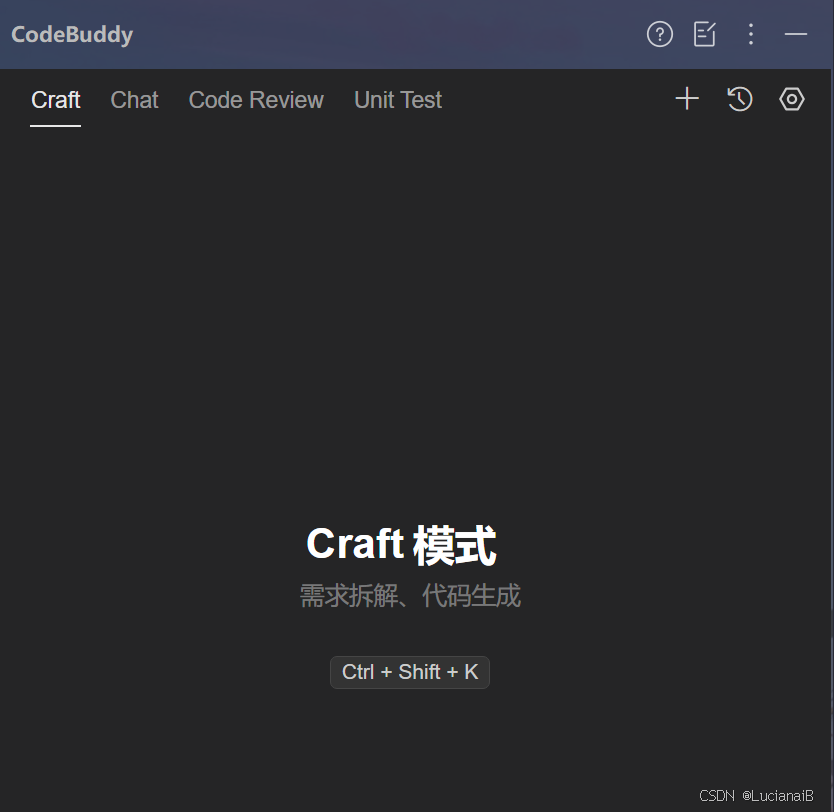834x812 pixels.
Task: Start a new session with the plus icon
Action: 687,99
